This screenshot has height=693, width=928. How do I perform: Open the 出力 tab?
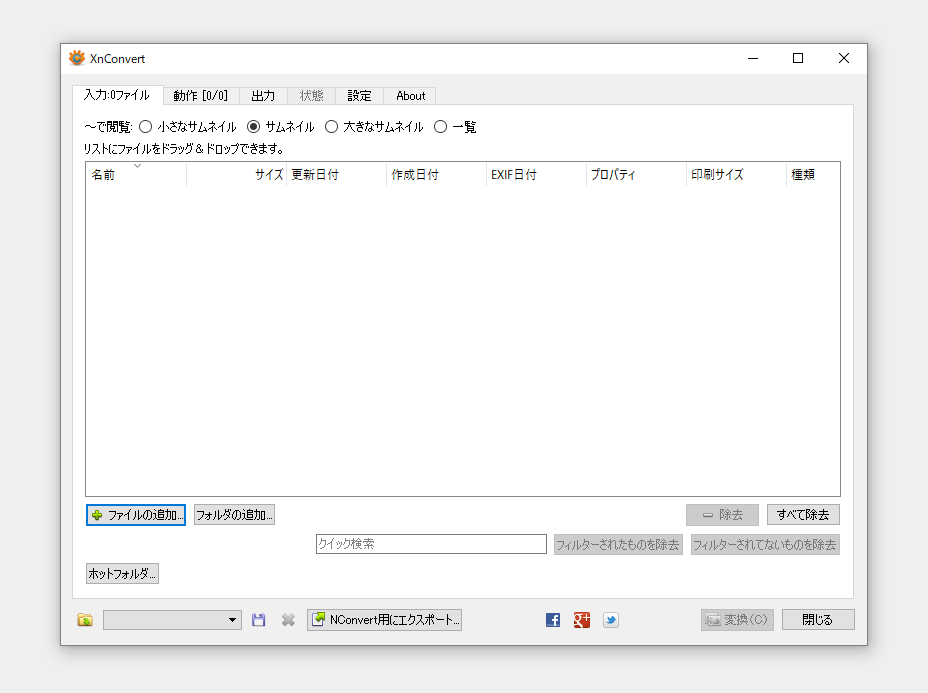click(263, 96)
